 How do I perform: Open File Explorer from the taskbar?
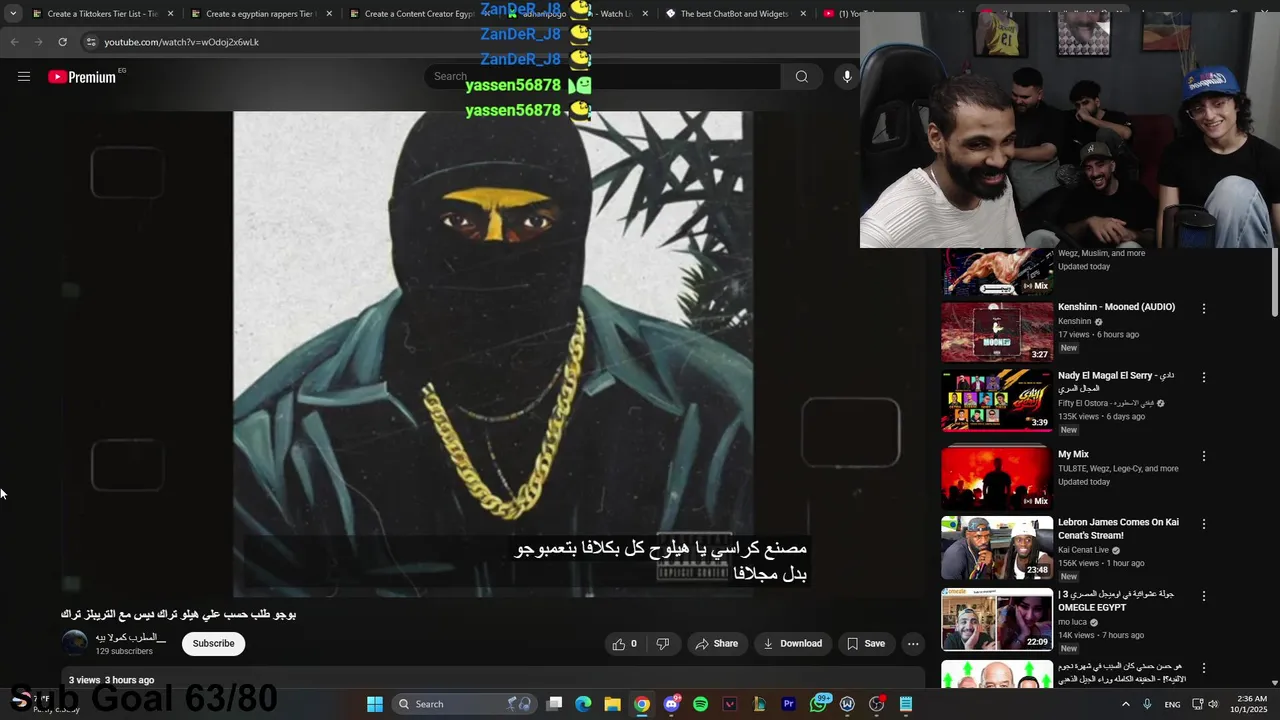click(612, 704)
